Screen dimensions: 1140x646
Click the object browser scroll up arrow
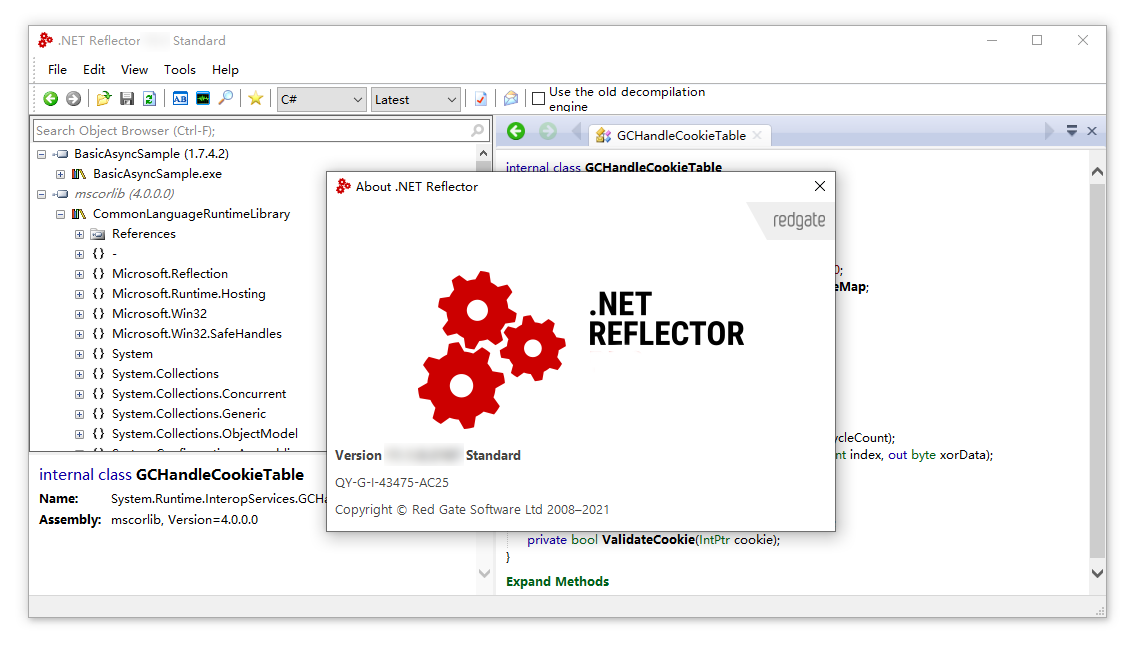[x=483, y=153]
